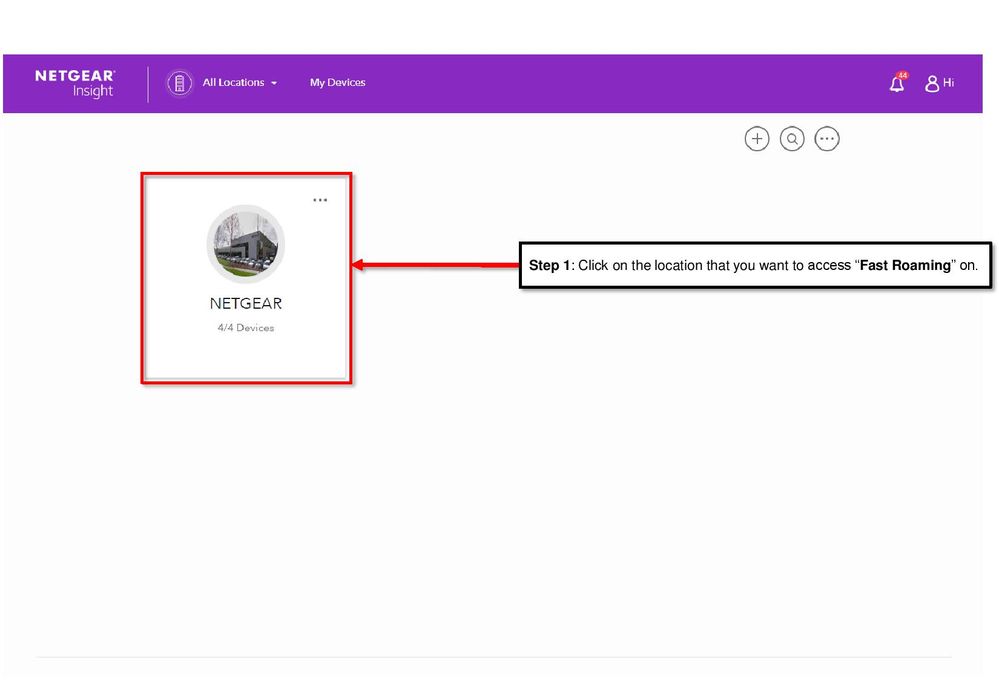Screen dimensions: 999x681
Task: Open the My Devices tab
Action: pos(338,83)
